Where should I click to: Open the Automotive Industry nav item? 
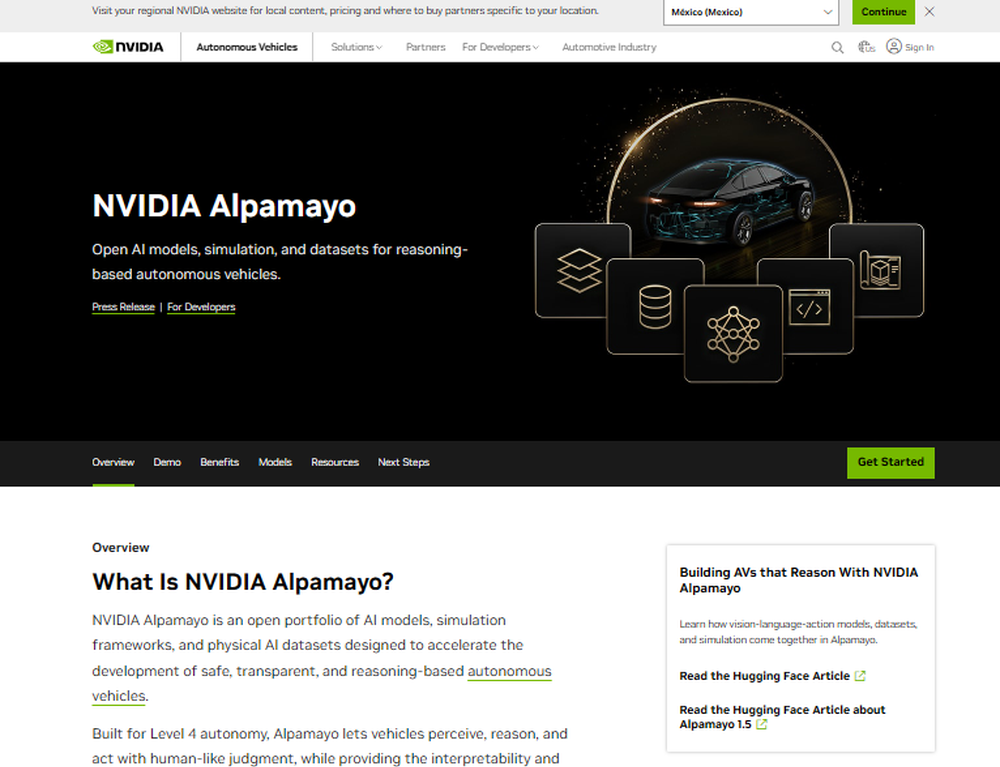click(609, 47)
